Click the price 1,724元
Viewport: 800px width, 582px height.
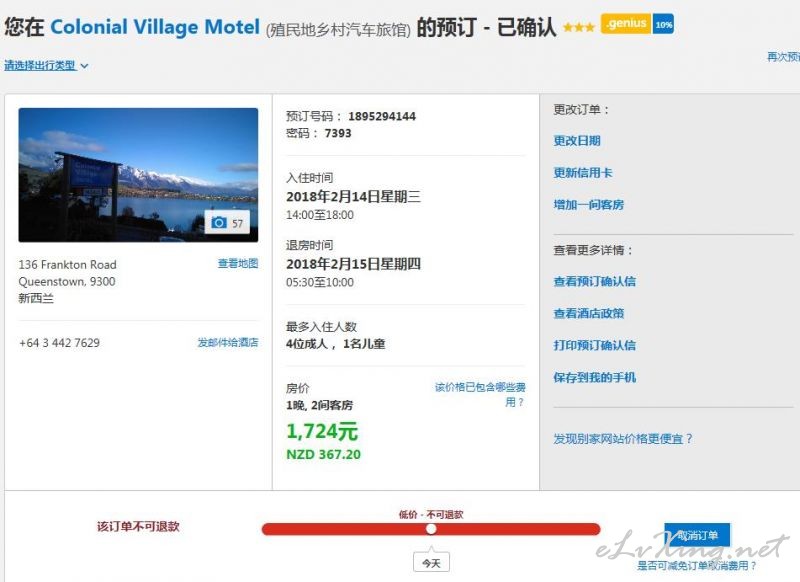(322, 432)
